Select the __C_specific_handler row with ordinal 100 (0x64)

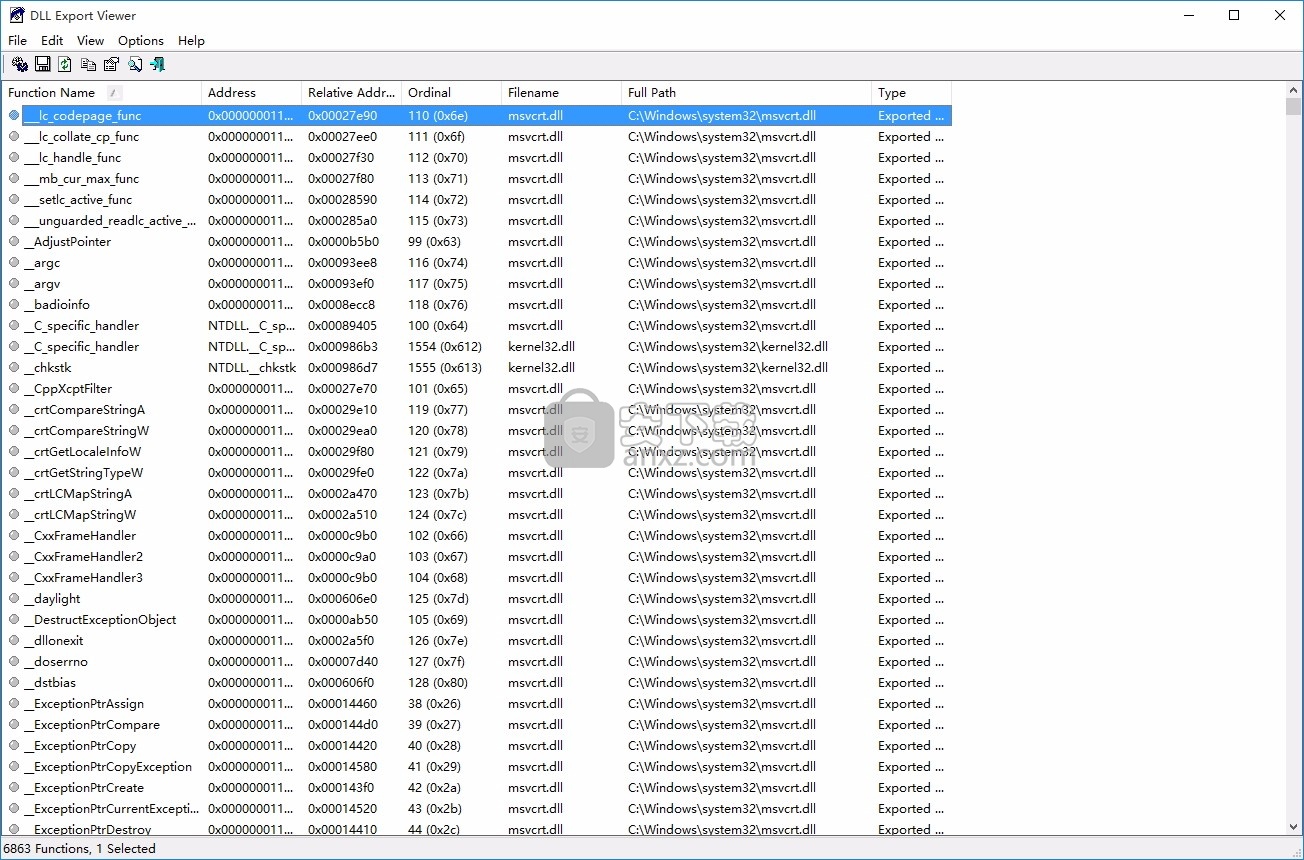click(x=477, y=326)
